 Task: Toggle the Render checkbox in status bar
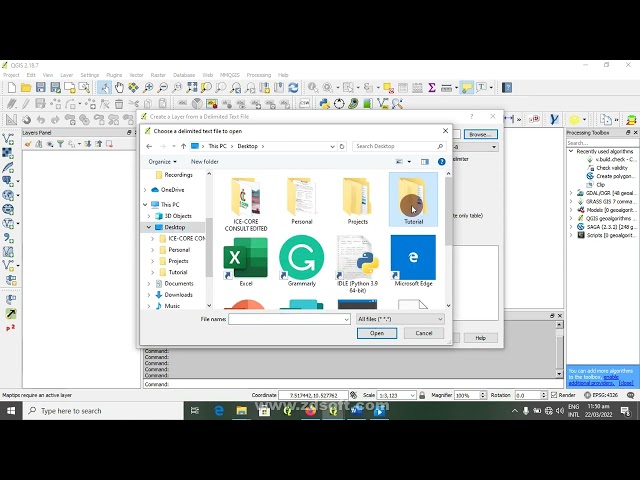pos(554,395)
